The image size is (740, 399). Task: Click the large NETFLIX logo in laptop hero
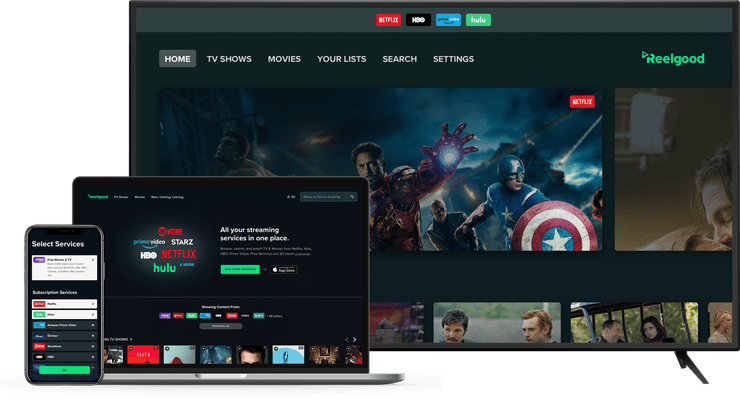(178, 254)
